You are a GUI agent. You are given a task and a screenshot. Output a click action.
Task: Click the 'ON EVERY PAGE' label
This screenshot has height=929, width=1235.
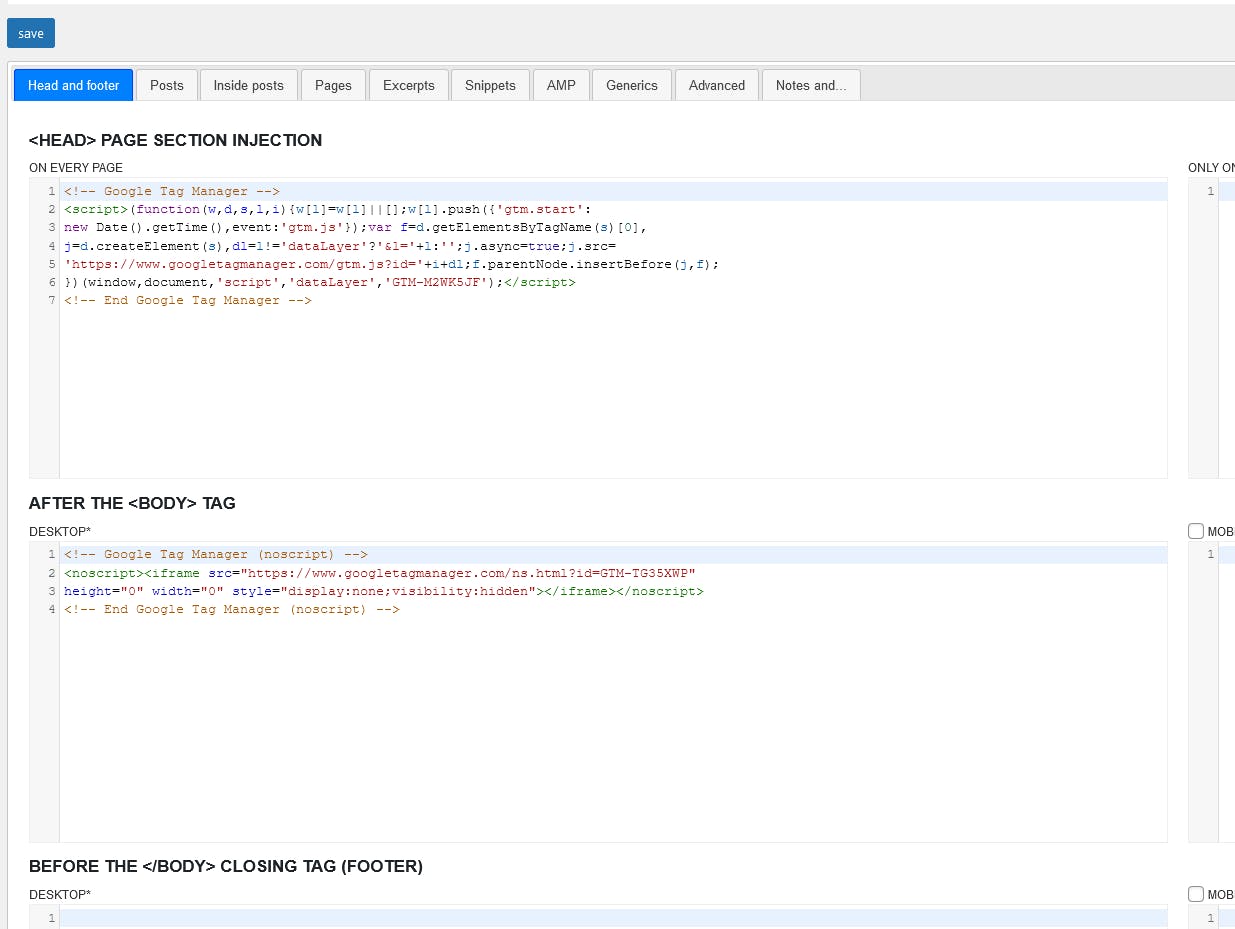(76, 168)
